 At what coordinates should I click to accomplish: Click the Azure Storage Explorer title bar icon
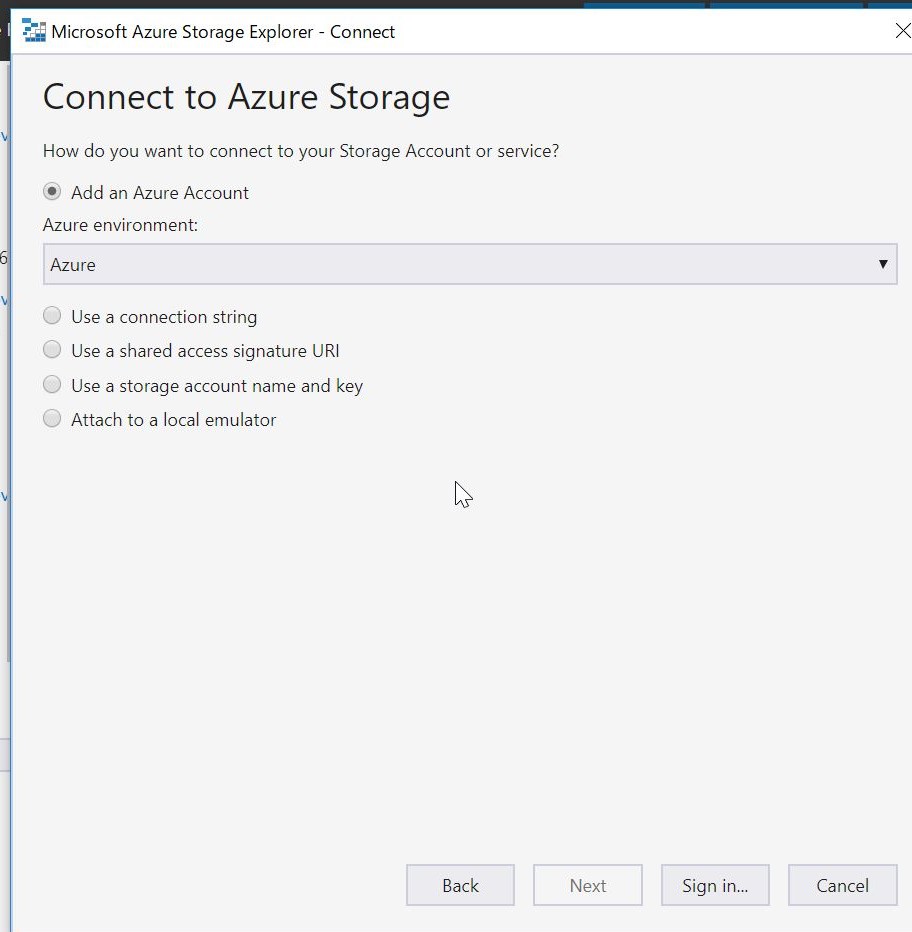point(34,31)
